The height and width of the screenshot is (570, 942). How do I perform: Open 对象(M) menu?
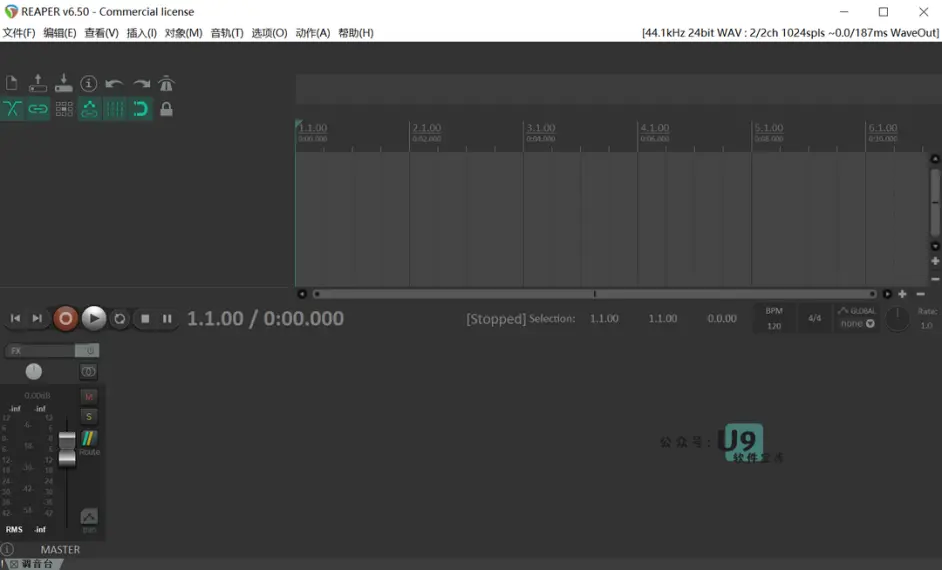(184, 33)
